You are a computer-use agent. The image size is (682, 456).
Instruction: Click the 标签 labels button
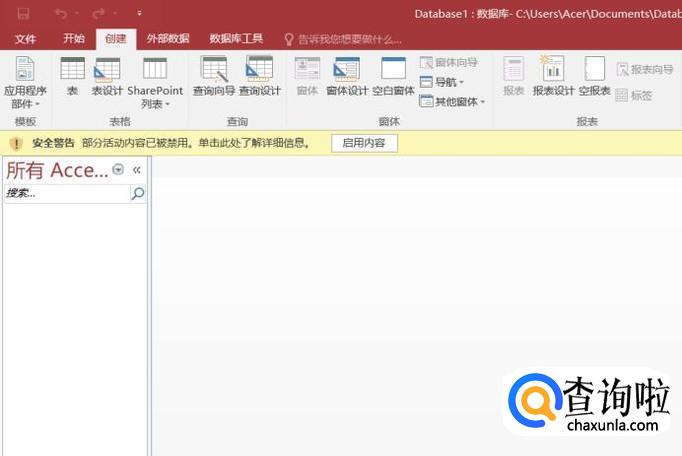point(634,95)
